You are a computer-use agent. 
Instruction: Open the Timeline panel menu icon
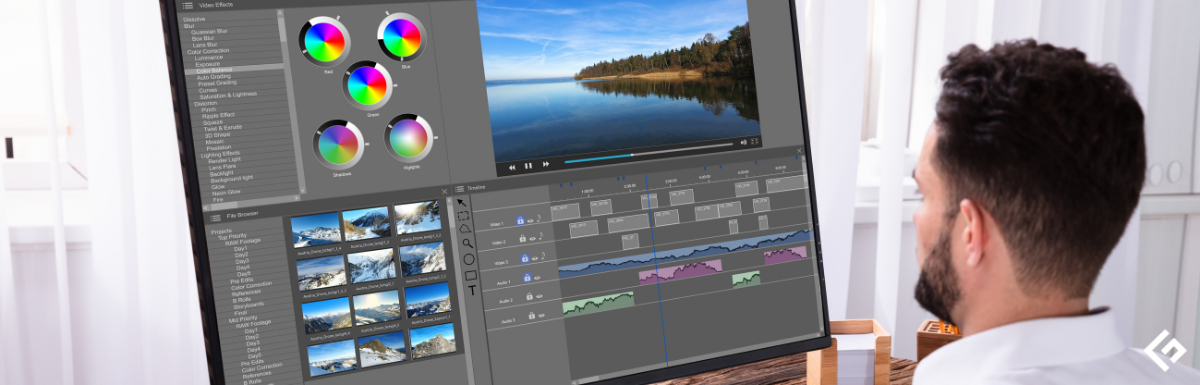459,188
